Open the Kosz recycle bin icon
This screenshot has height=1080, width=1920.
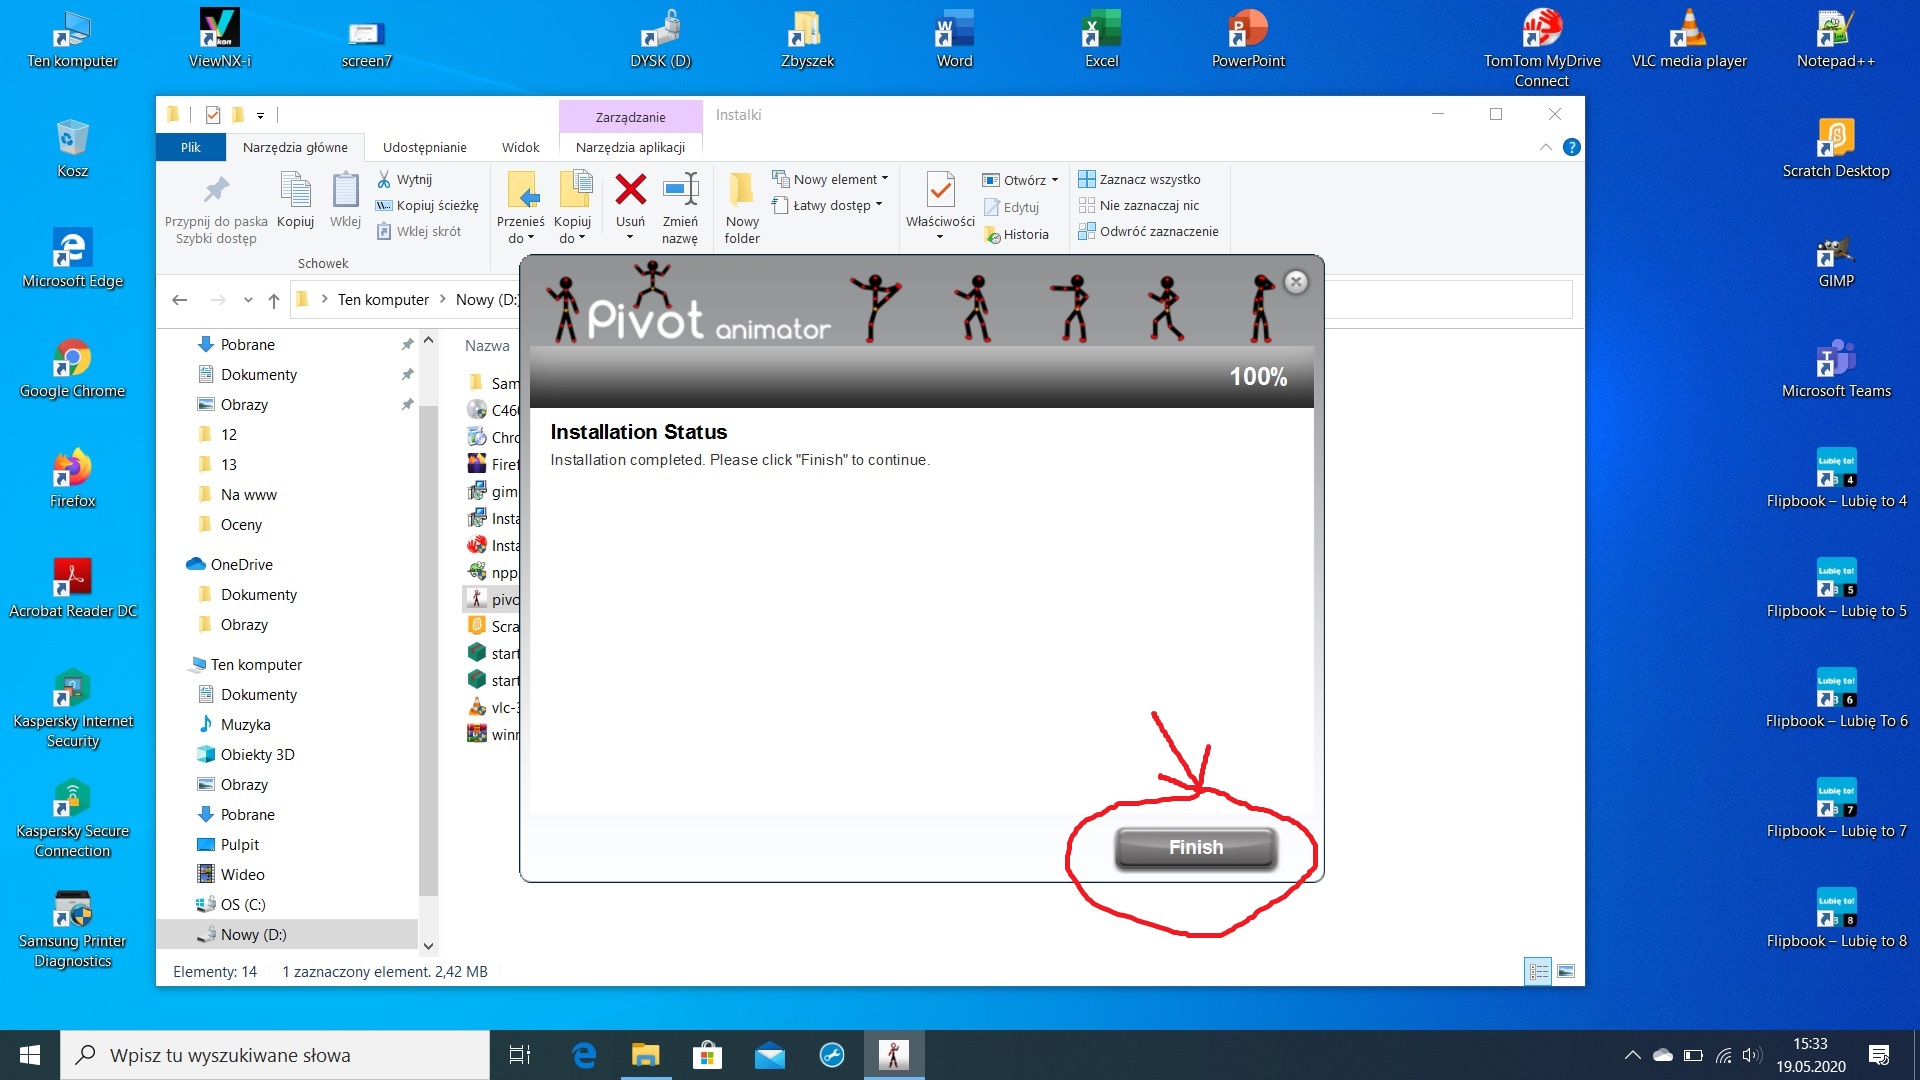click(72, 150)
